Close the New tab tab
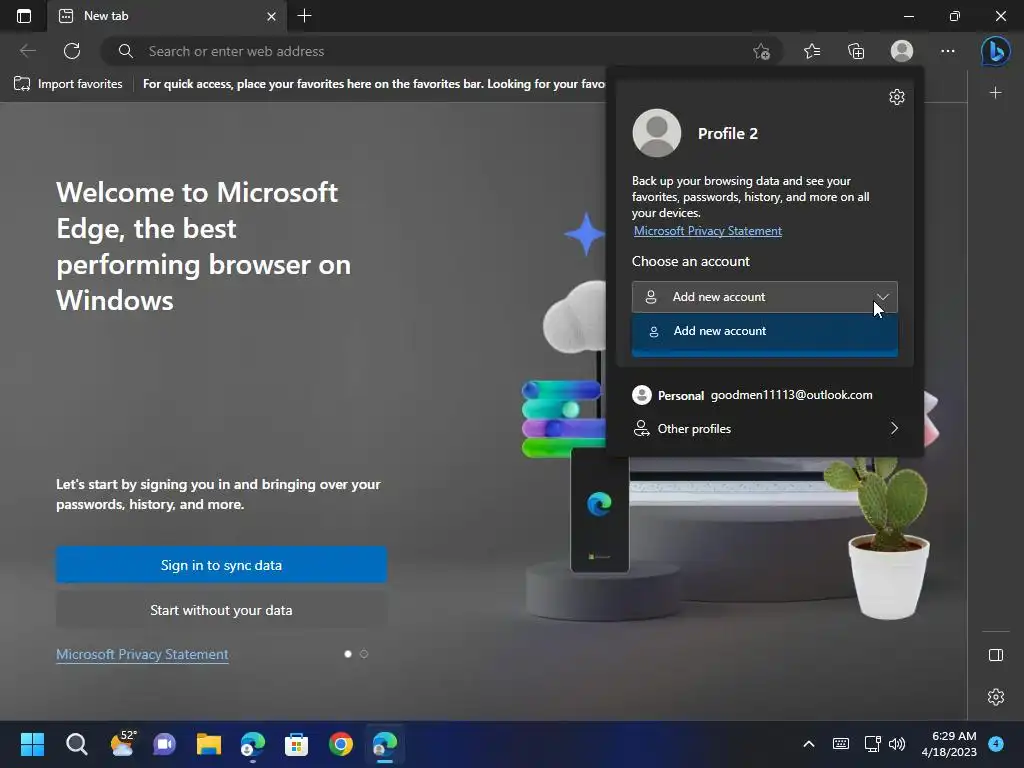 pos(272,16)
